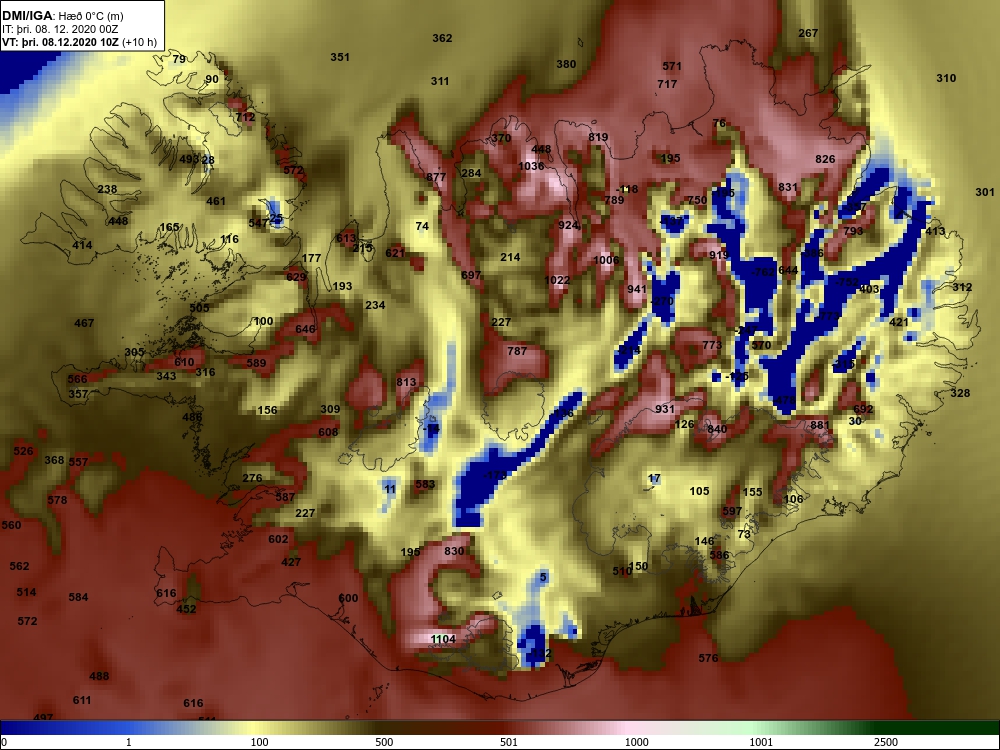
Task: Click the map value '813'
Action: point(406,383)
